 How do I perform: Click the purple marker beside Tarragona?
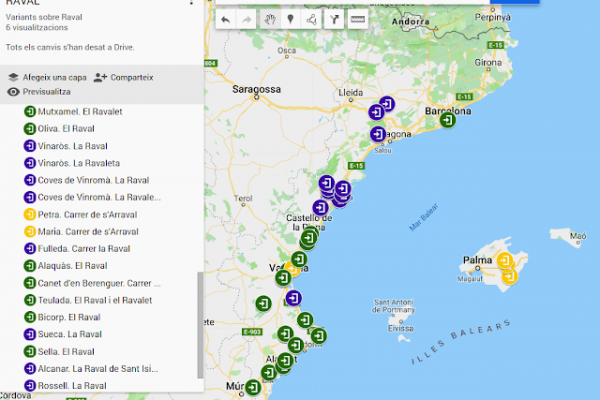(378, 134)
